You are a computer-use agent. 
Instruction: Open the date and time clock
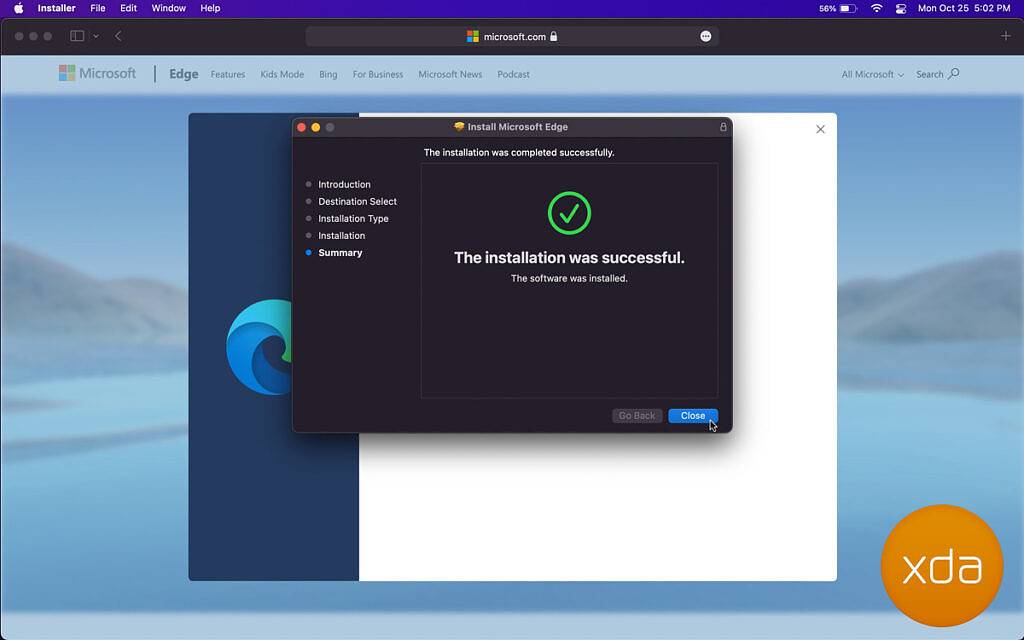pyautogui.click(x=964, y=8)
